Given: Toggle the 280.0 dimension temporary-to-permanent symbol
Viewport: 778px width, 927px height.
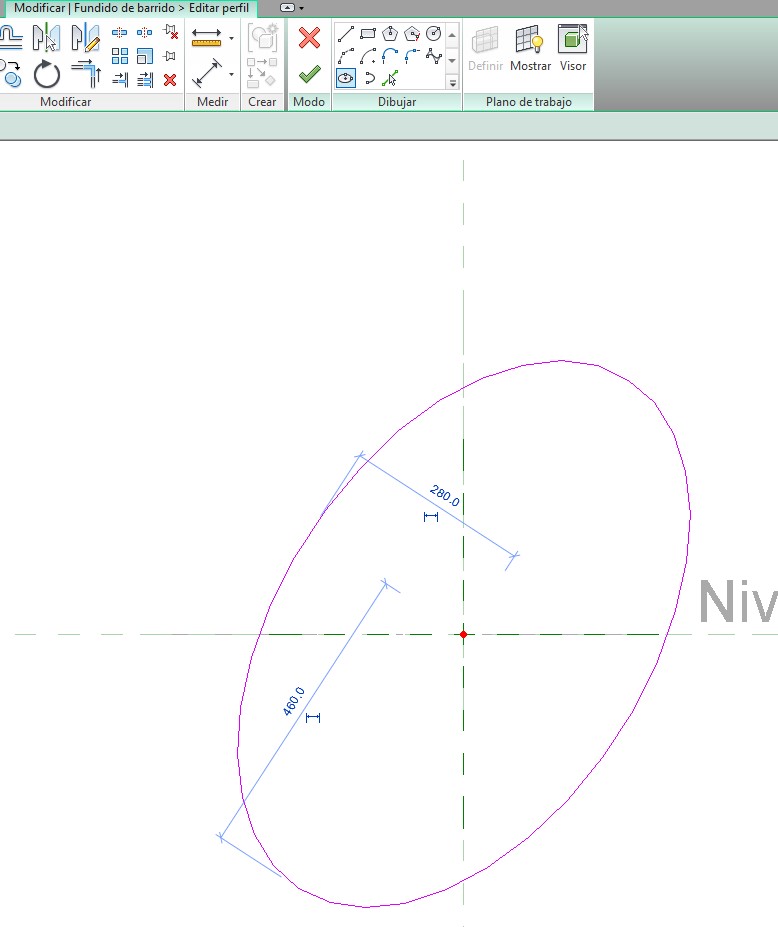Looking at the screenshot, I should tap(431, 517).
